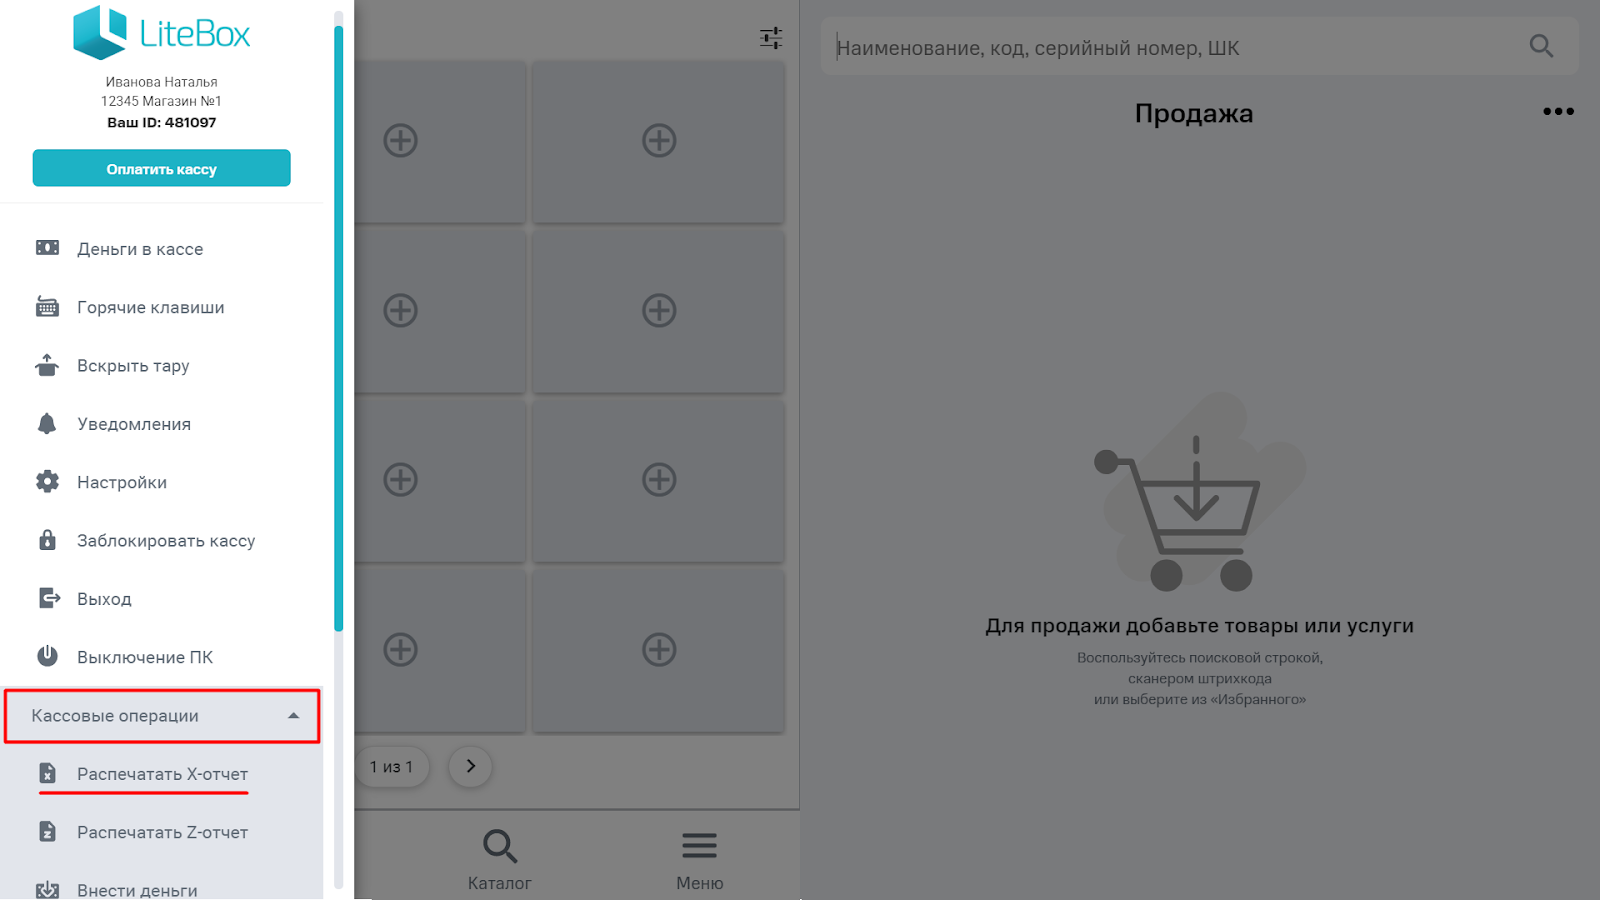The height and width of the screenshot is (900, 1600).
Task: Select Распечатать Z-отчет menu item
Action: 162,832
